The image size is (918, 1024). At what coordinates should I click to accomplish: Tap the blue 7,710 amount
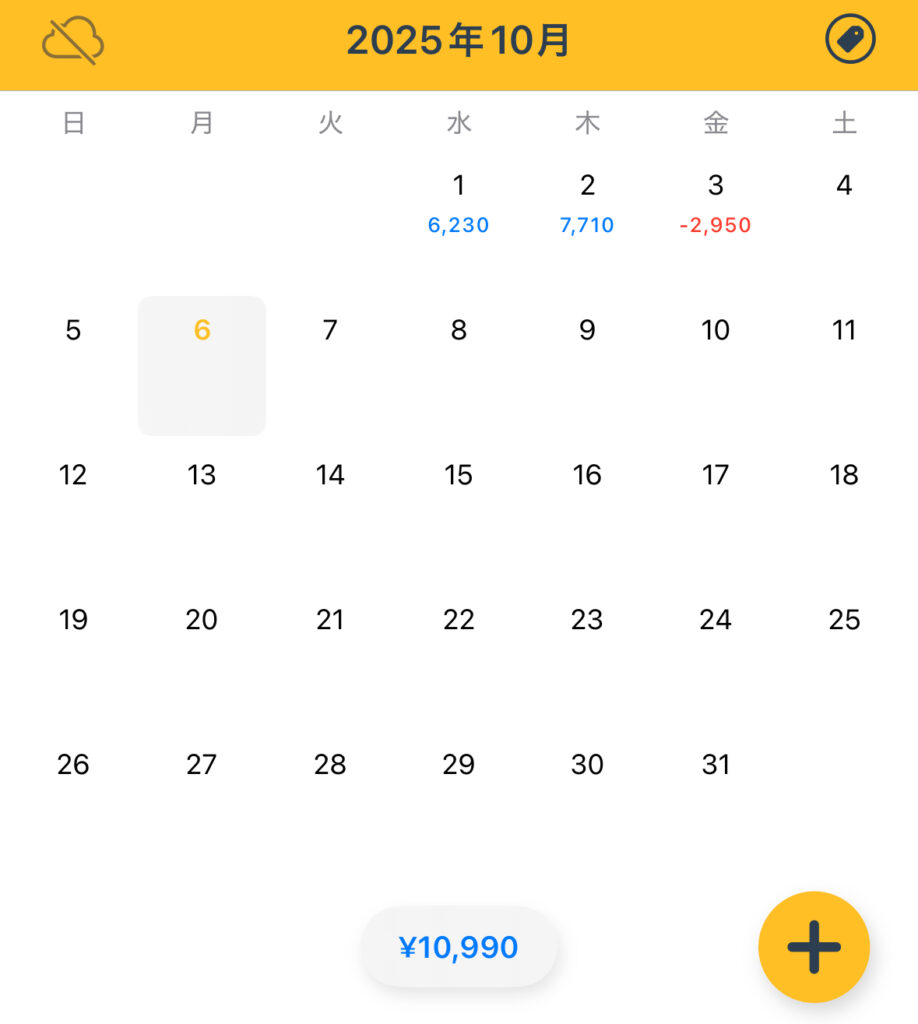587,226
